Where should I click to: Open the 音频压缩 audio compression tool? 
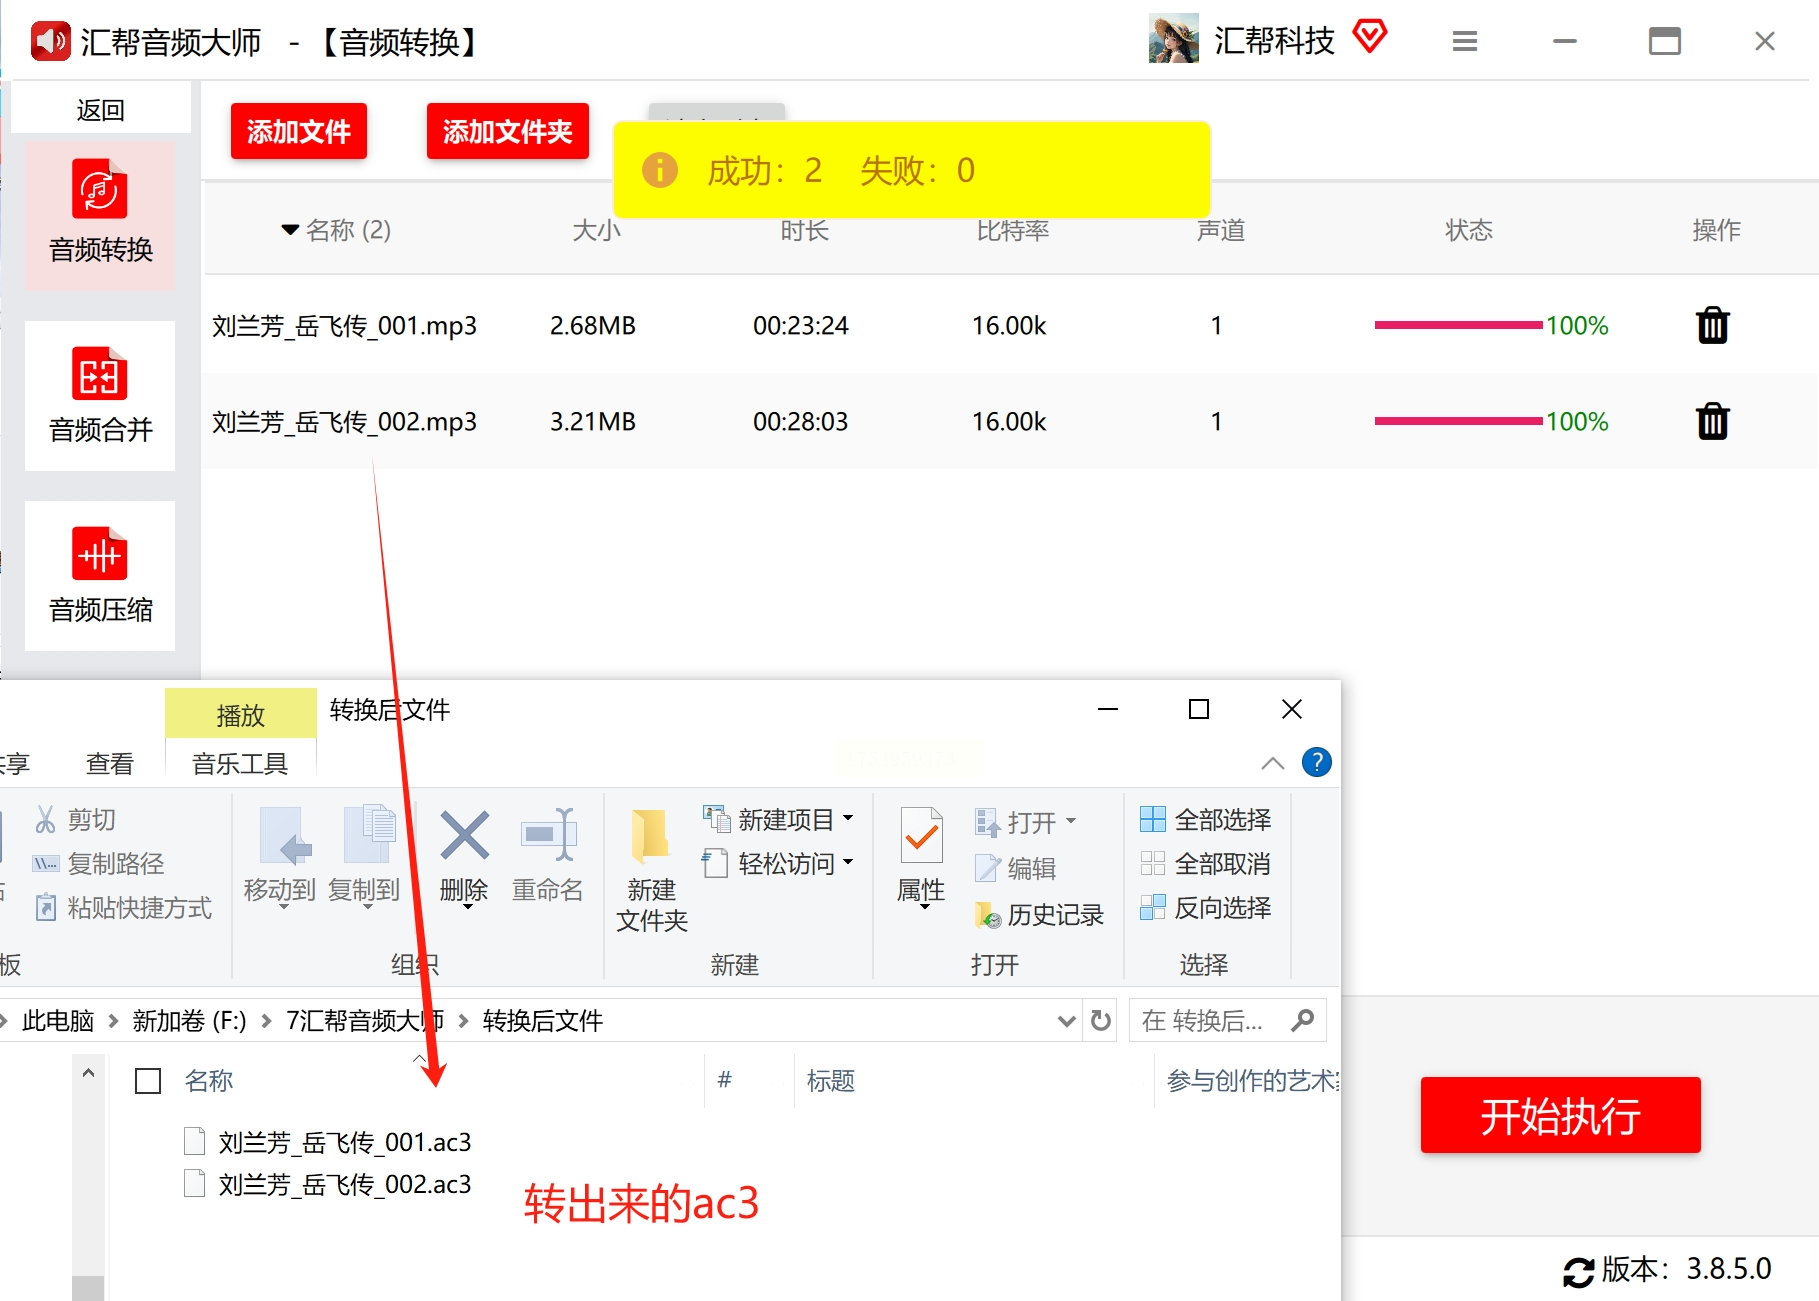pos(100,575)
